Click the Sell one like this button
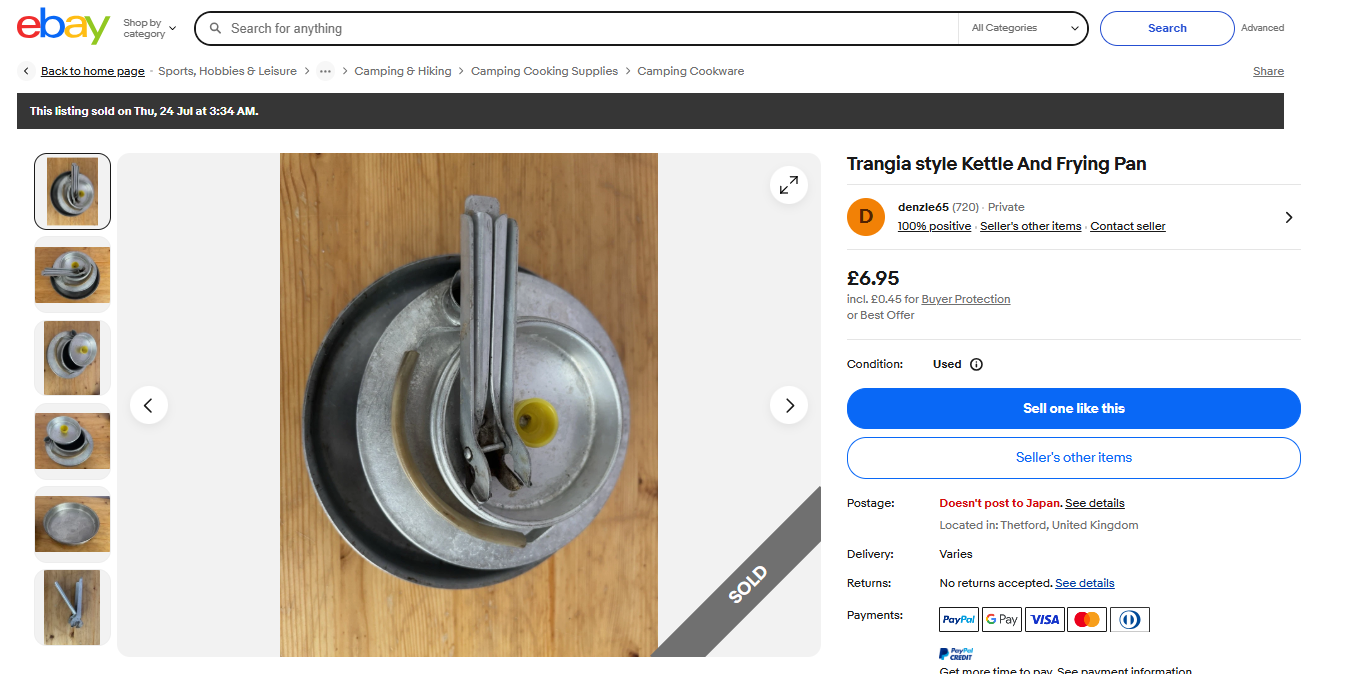The height and width of the screenshot is (674, 1352). pos(1073,408)
